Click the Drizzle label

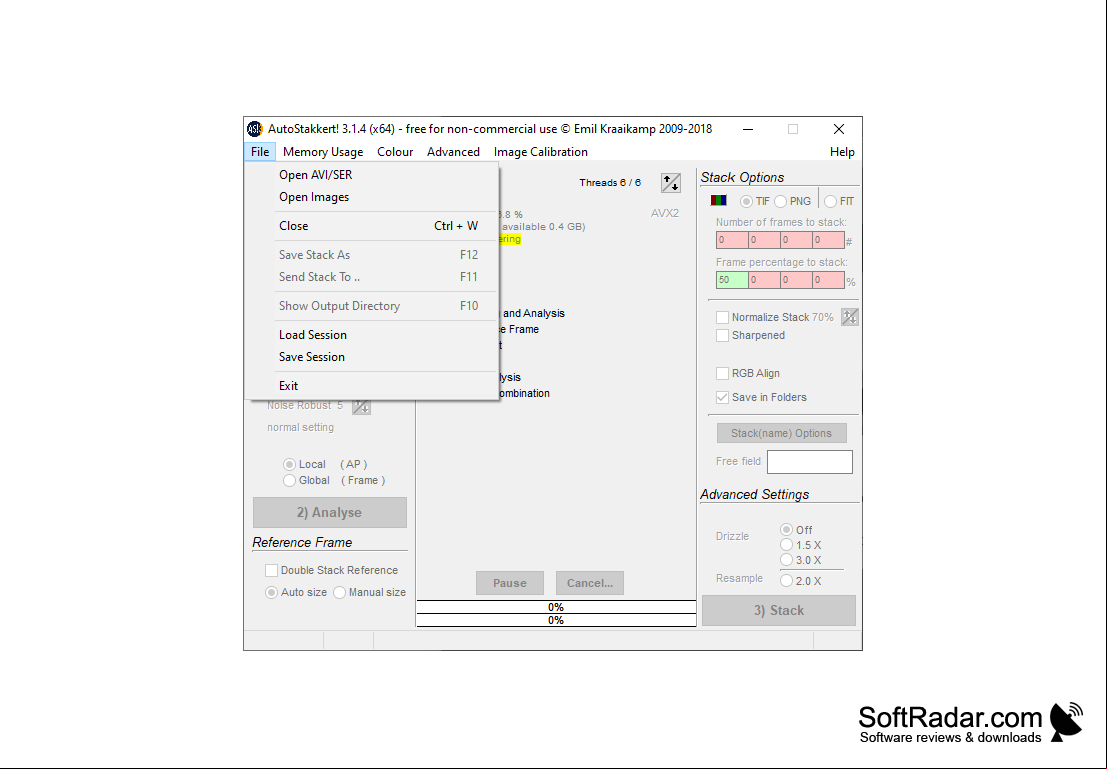(732, 536)
